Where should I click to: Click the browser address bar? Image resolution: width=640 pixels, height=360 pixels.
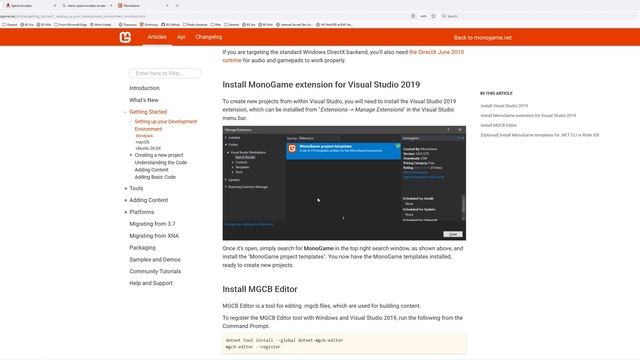click(204, 16)
